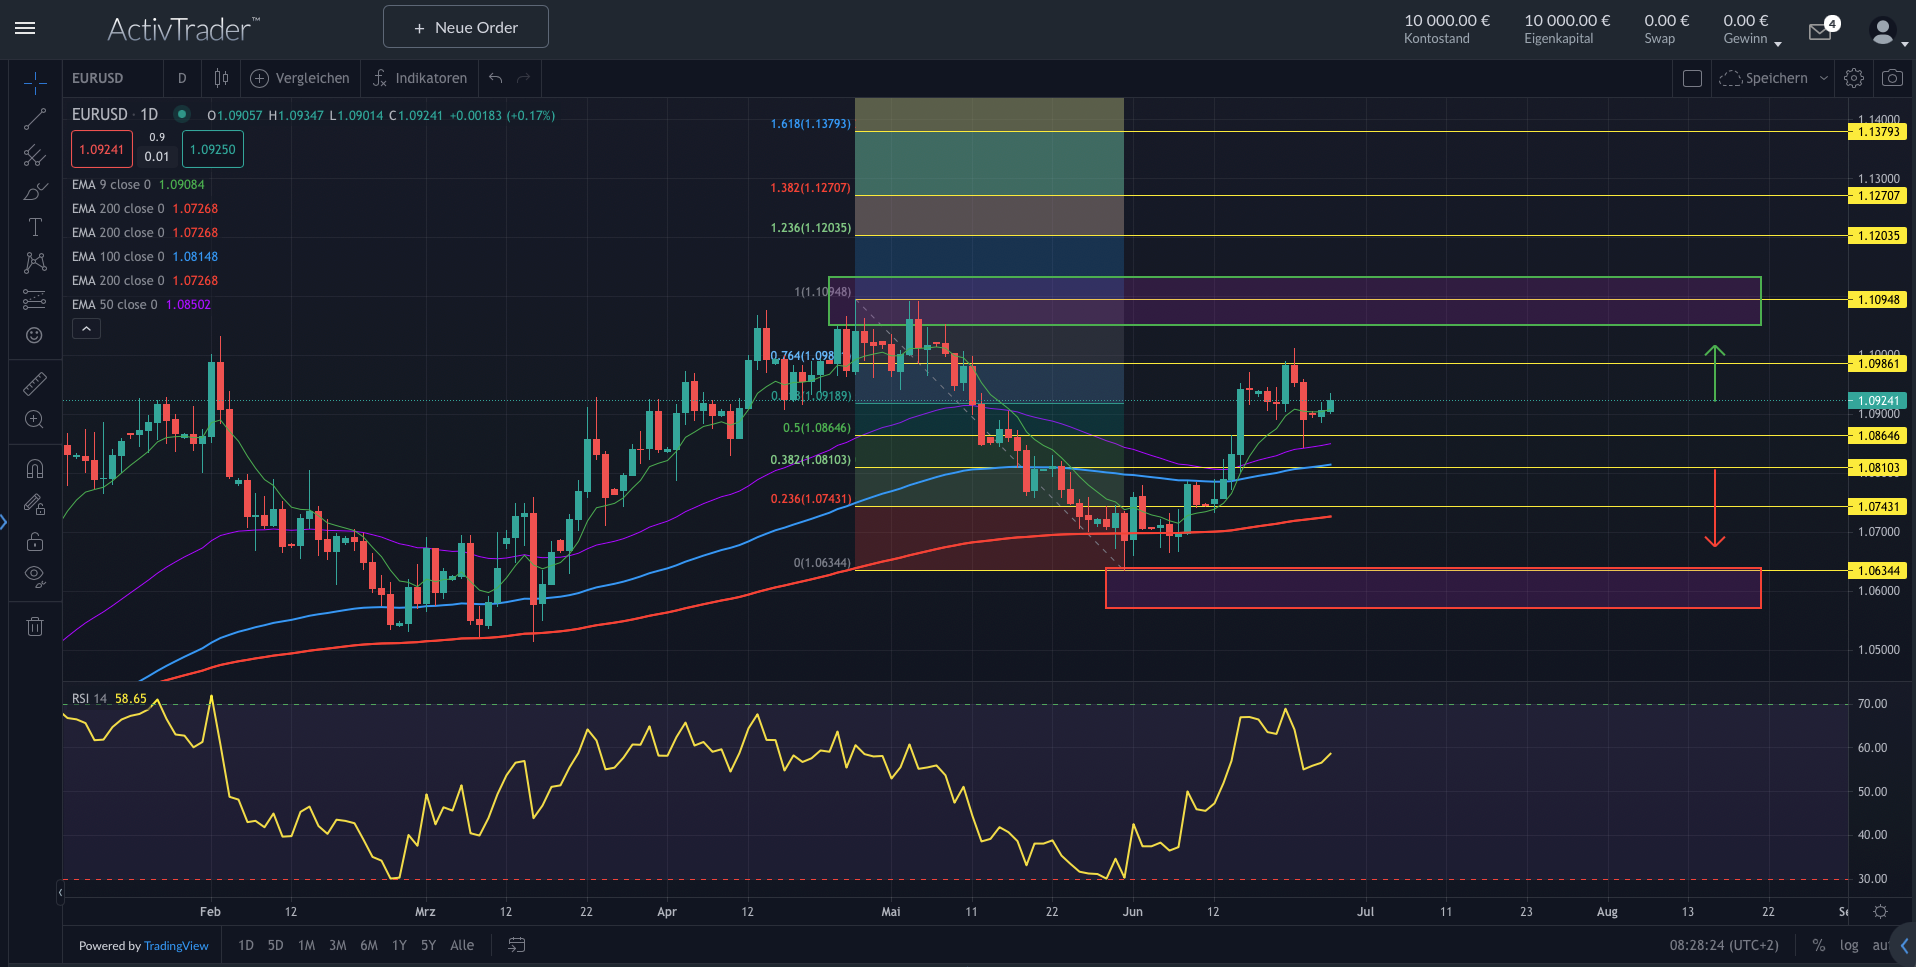The image size is (1916, 967).
Task: Click the red sell price 1.09241 button
Action: (101, 148)
